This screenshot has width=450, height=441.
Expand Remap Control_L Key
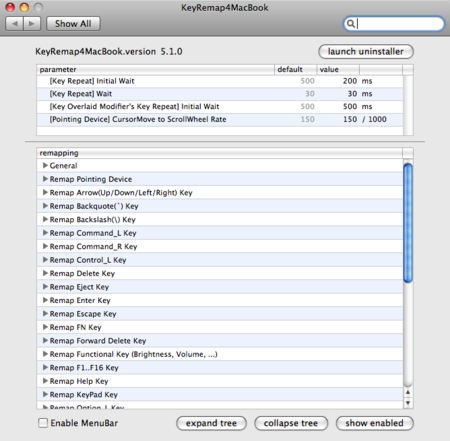point(45,260)
